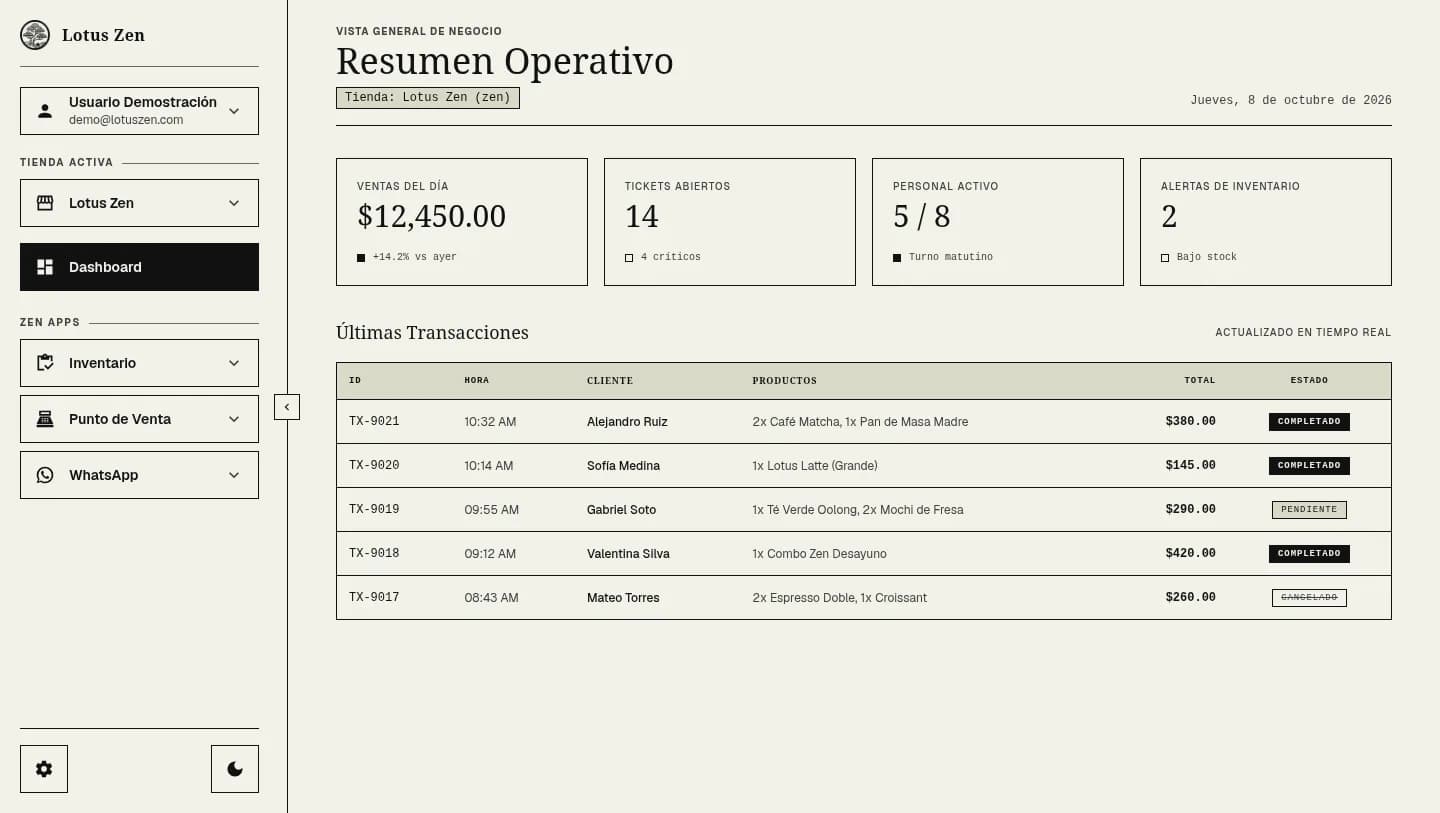Expand the Inventario menu chevron
Screen dimensions: 1440x813
click(x=234, y=363)
